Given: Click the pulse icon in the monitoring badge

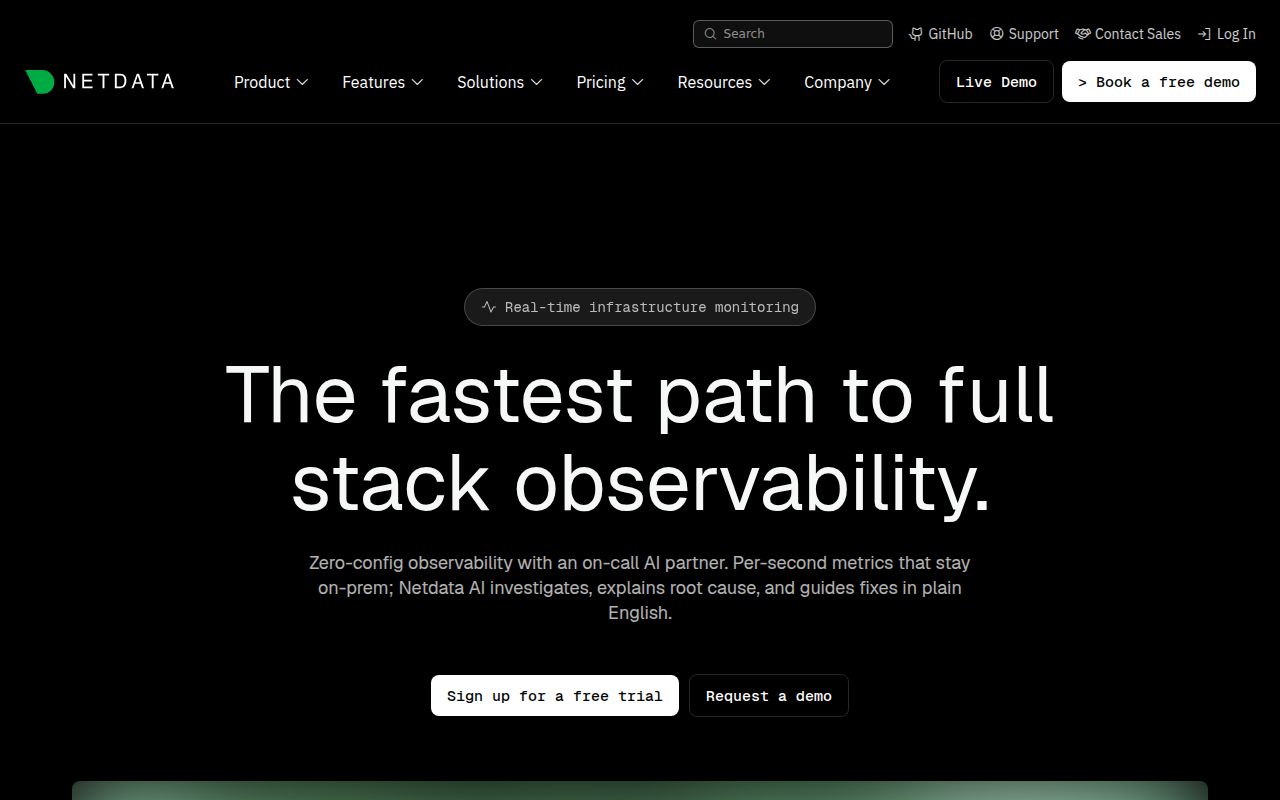Looking at the screenshot, I should tap(489, 307).
